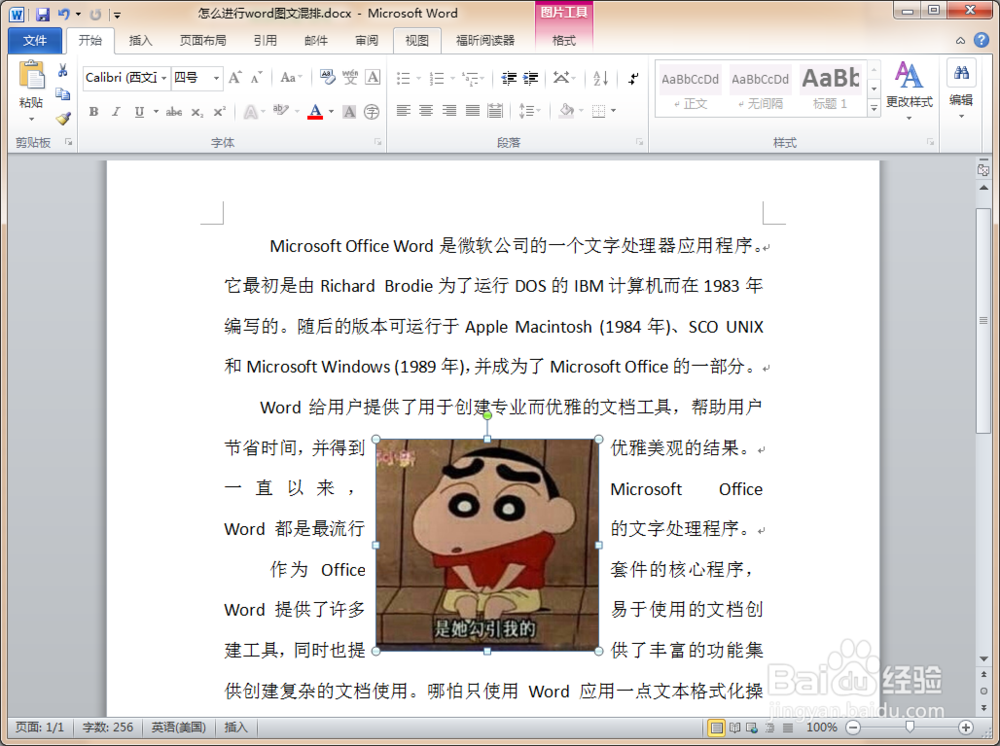Viewport: 1000px width, 746px height.
Task: Click the 英语(美国) language indicator
Action: point(179,727)
